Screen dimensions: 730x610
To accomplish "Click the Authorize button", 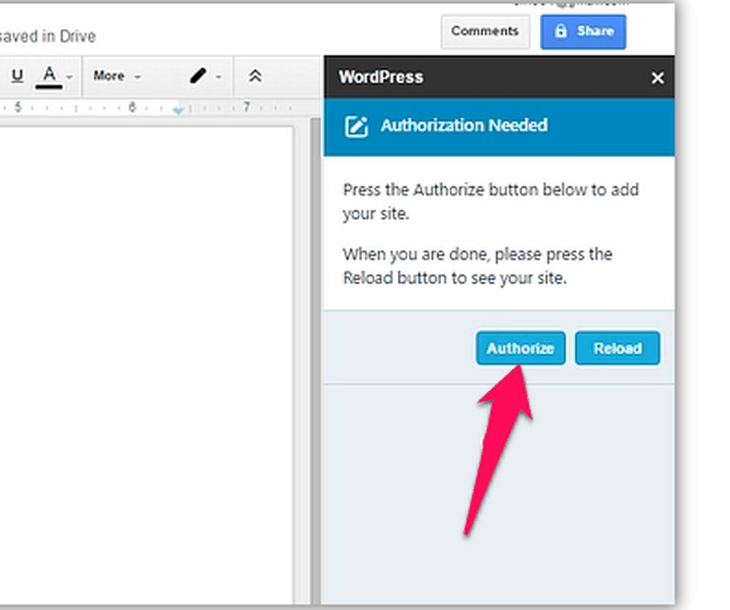I will coord(520,348).
